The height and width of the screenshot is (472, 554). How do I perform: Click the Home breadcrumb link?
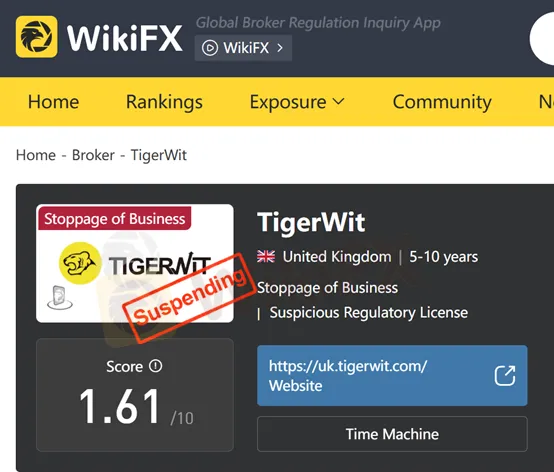pos(36,155)
